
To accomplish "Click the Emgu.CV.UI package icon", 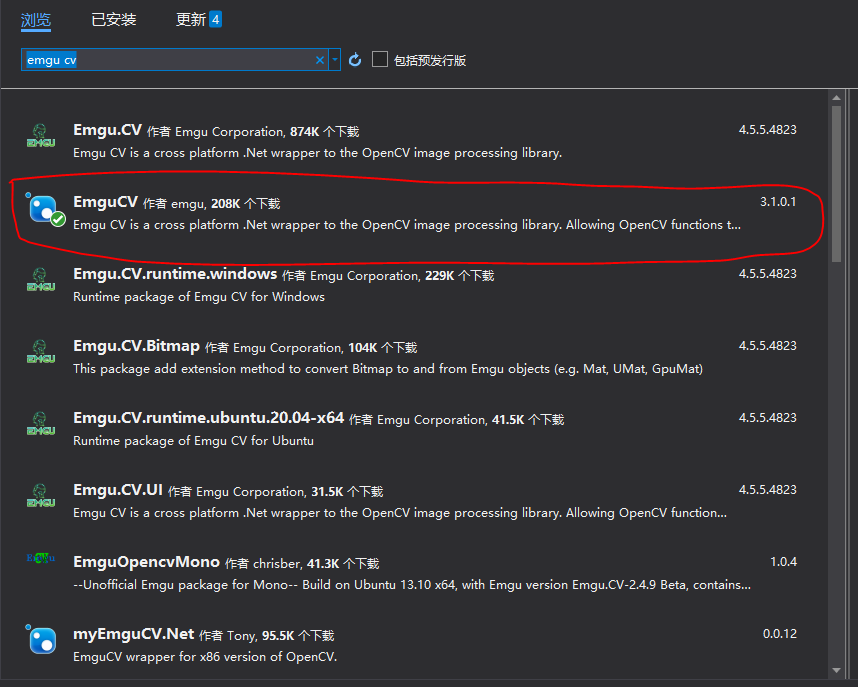I will point(41,496).
